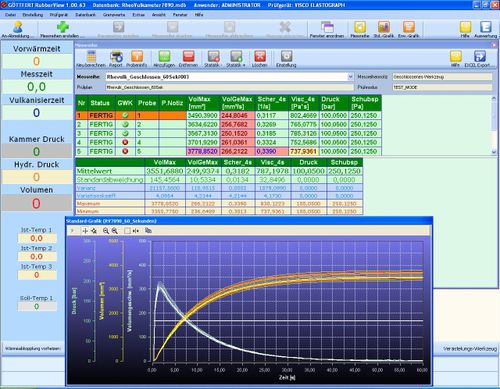
Task: Click the Report printer icon
Action: (116, 56)
